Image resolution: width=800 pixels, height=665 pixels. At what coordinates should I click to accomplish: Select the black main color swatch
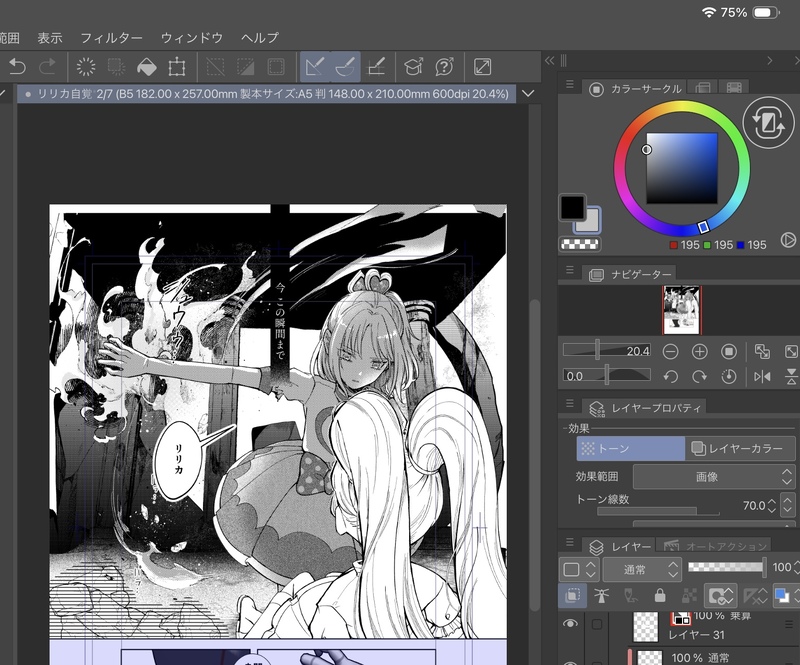(x=572, y=207)
